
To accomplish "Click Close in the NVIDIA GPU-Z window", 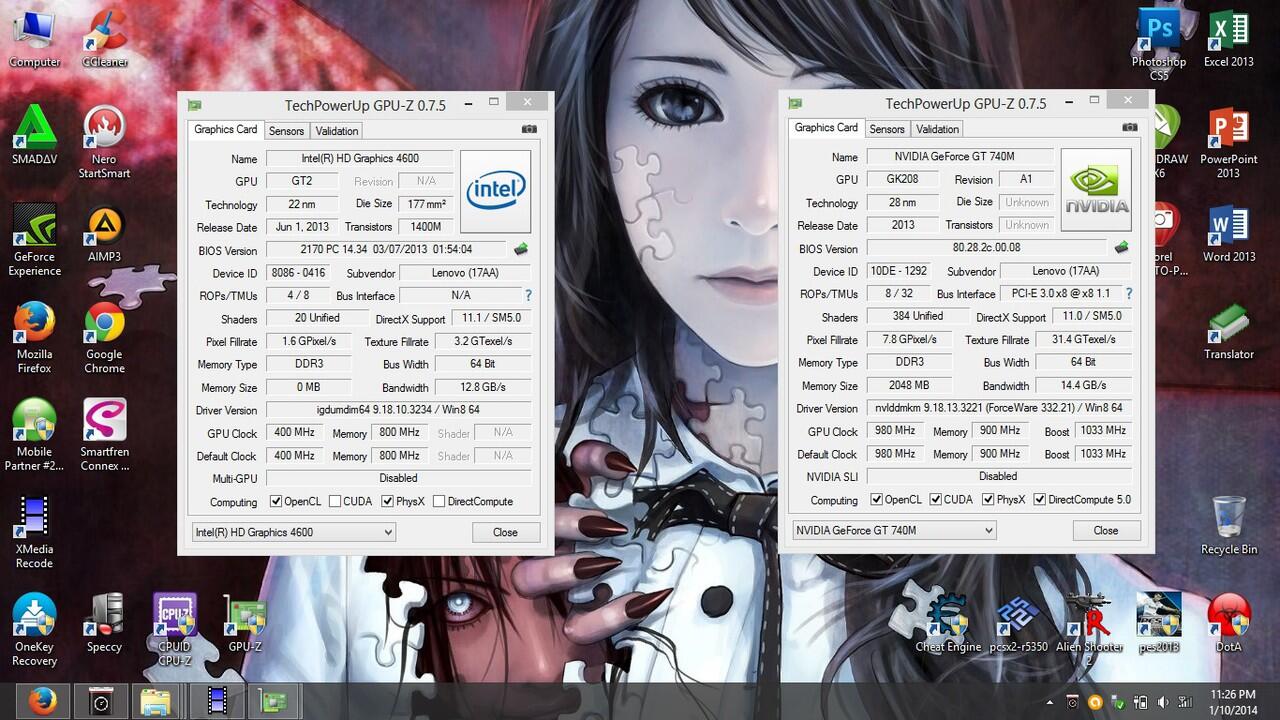I will point(1106,530).
